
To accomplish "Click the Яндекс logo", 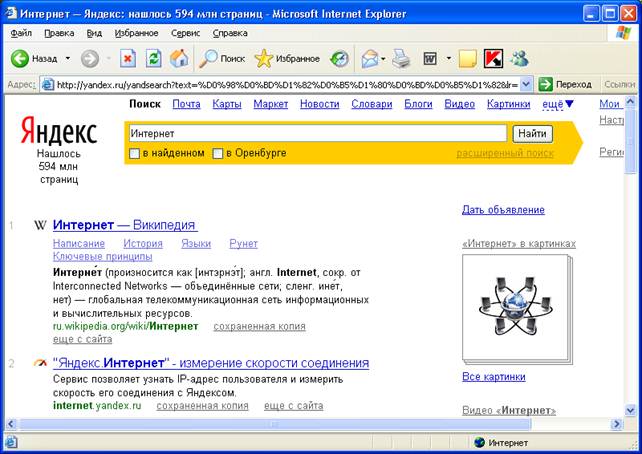I will tap(59, 130).
